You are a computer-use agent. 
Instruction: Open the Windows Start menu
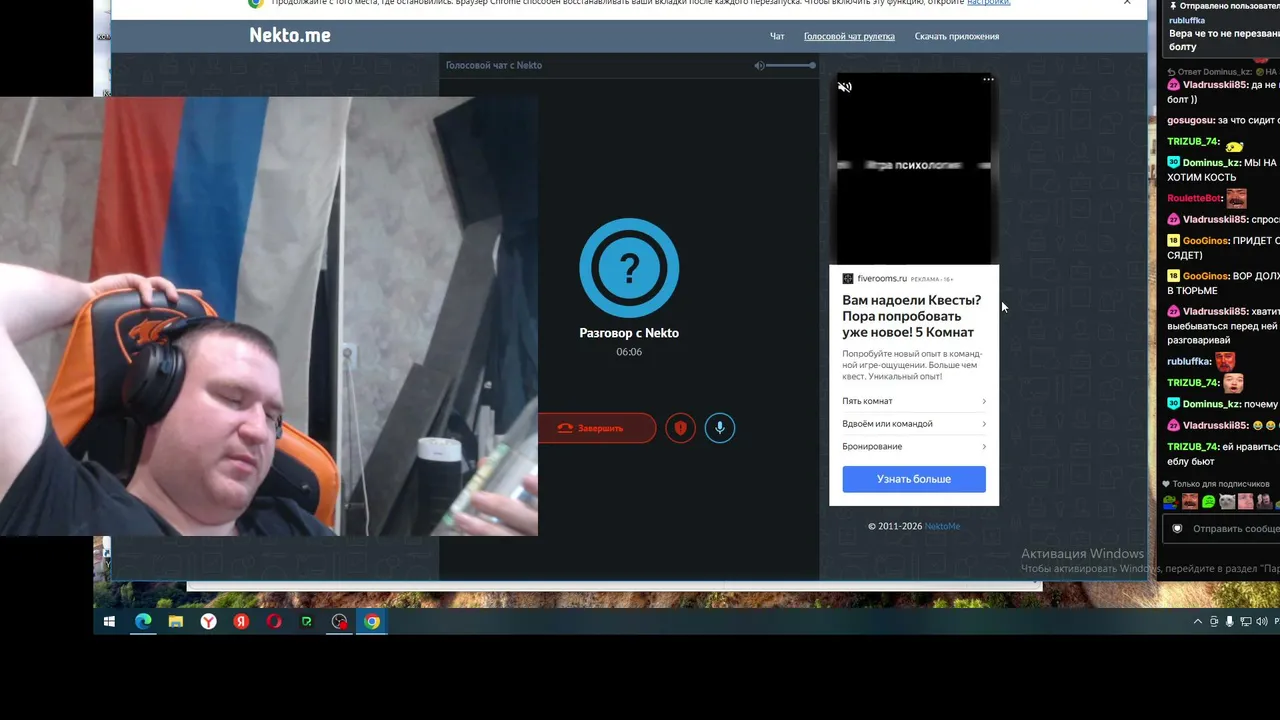pos(110,622)
